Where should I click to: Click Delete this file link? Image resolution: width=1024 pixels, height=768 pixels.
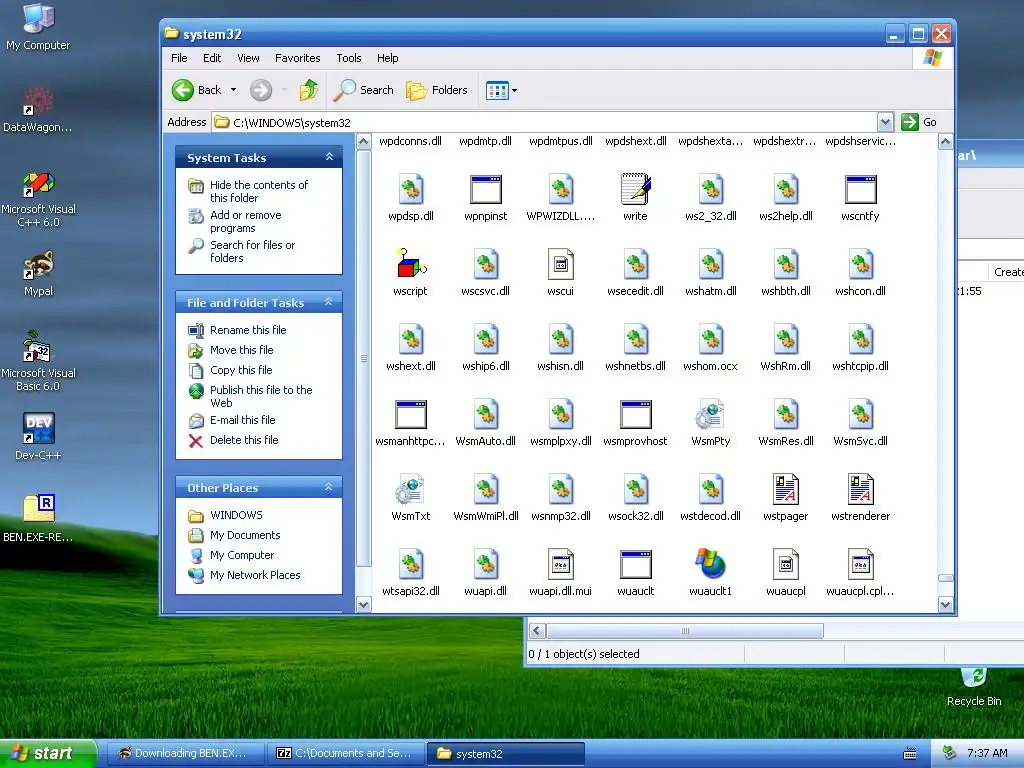244,440
